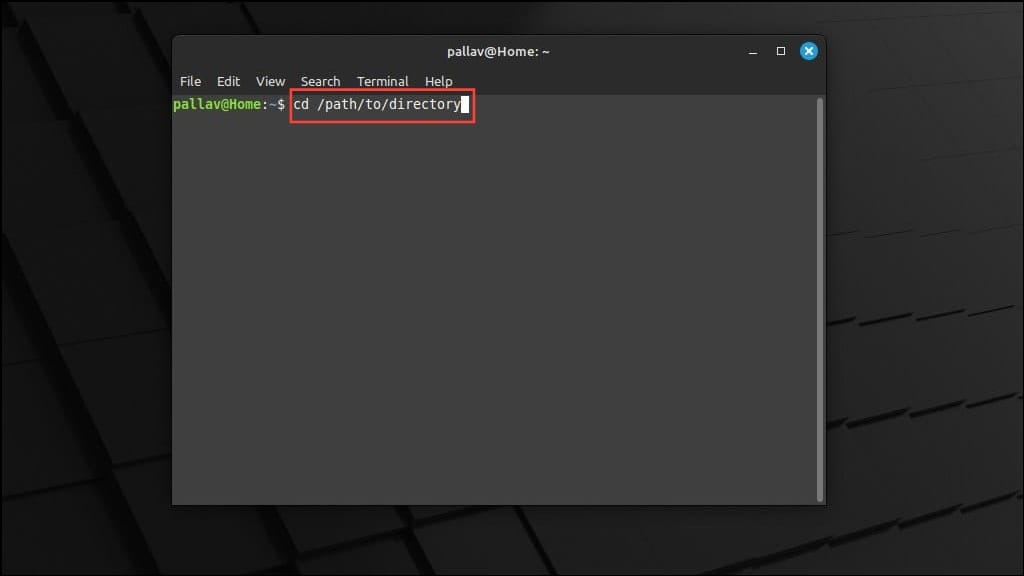Click the dollar sign prompt symbol

pyautogui.click(x=281, y=103)
